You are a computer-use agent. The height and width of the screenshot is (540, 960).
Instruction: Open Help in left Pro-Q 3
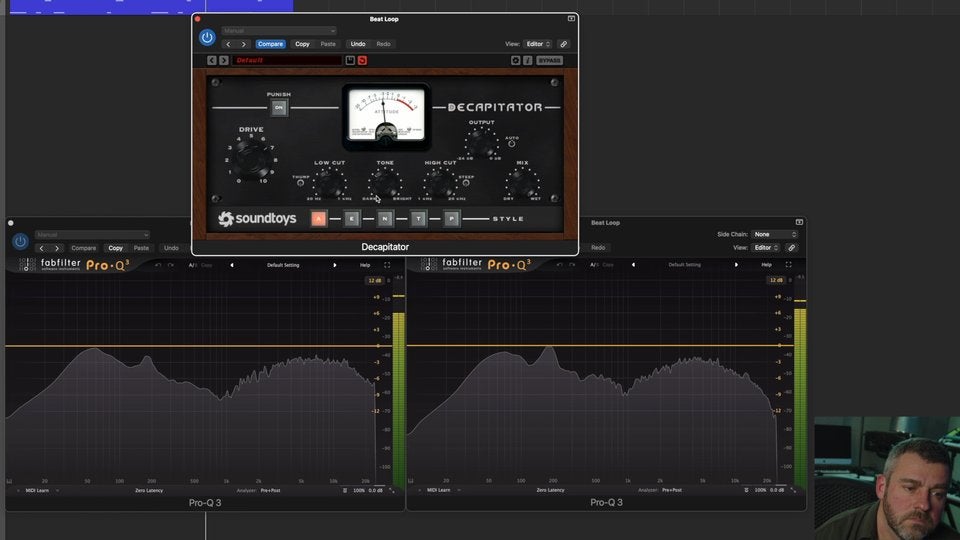point(365,265)
